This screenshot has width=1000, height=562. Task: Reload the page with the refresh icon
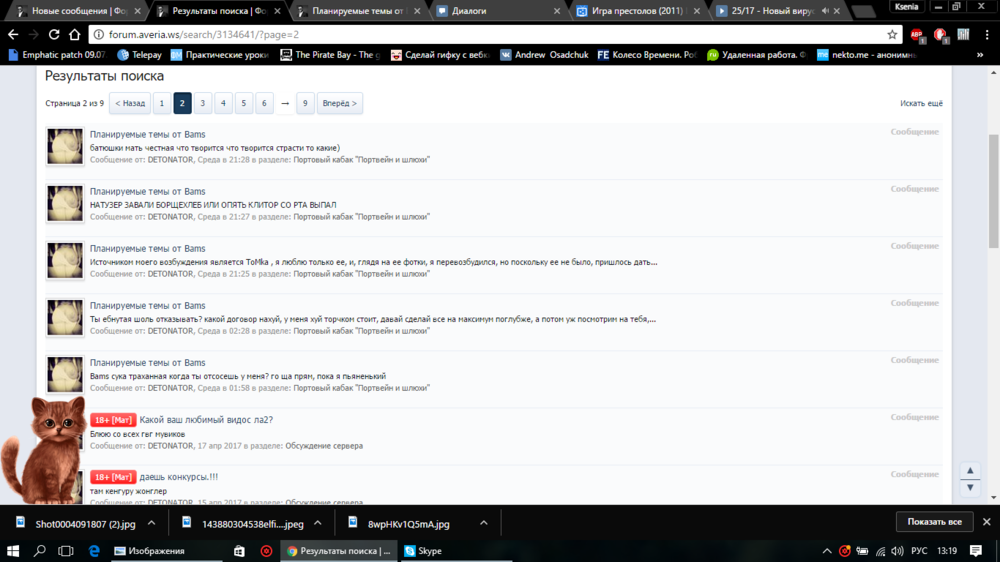pyautogui.click(x=54, y=34)
